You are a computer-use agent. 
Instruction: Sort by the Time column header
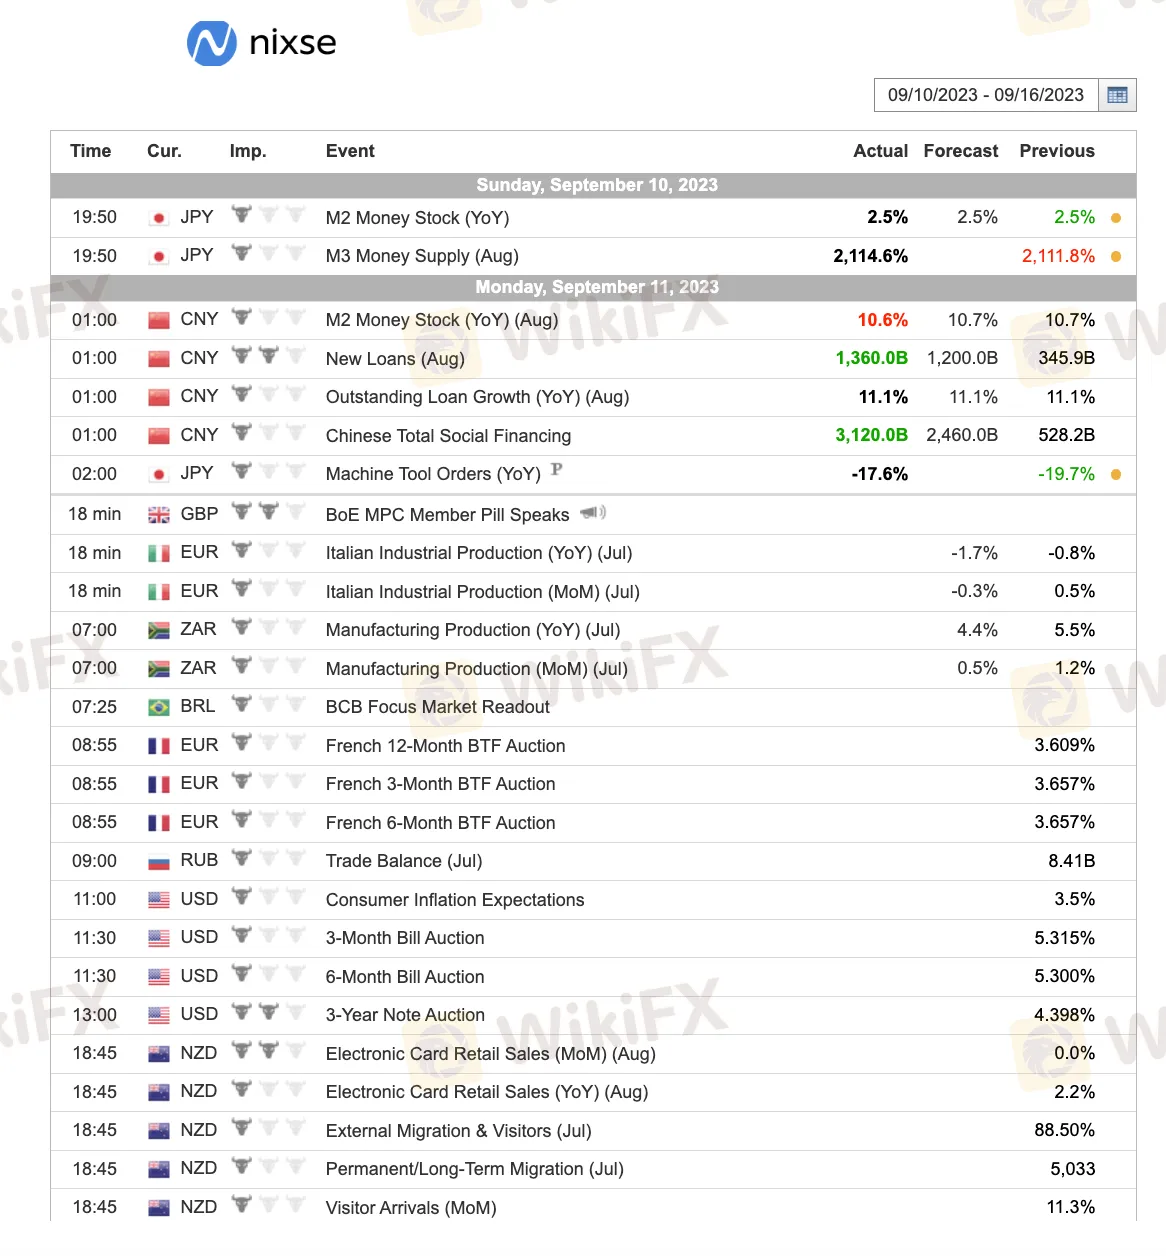point(90,151)
